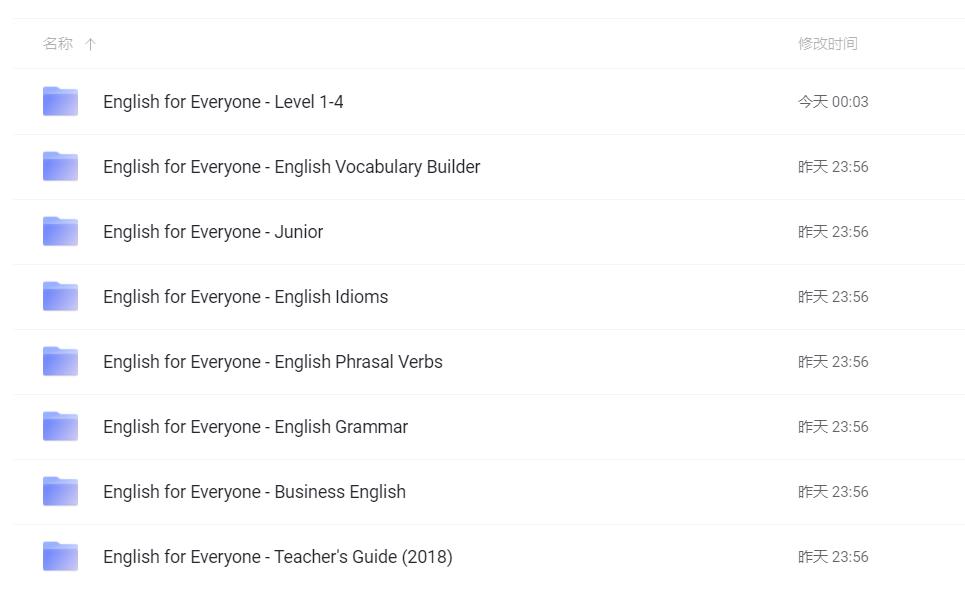
Task: Click the English Phrasal Verbs folder icon
Action: [60, 361]
